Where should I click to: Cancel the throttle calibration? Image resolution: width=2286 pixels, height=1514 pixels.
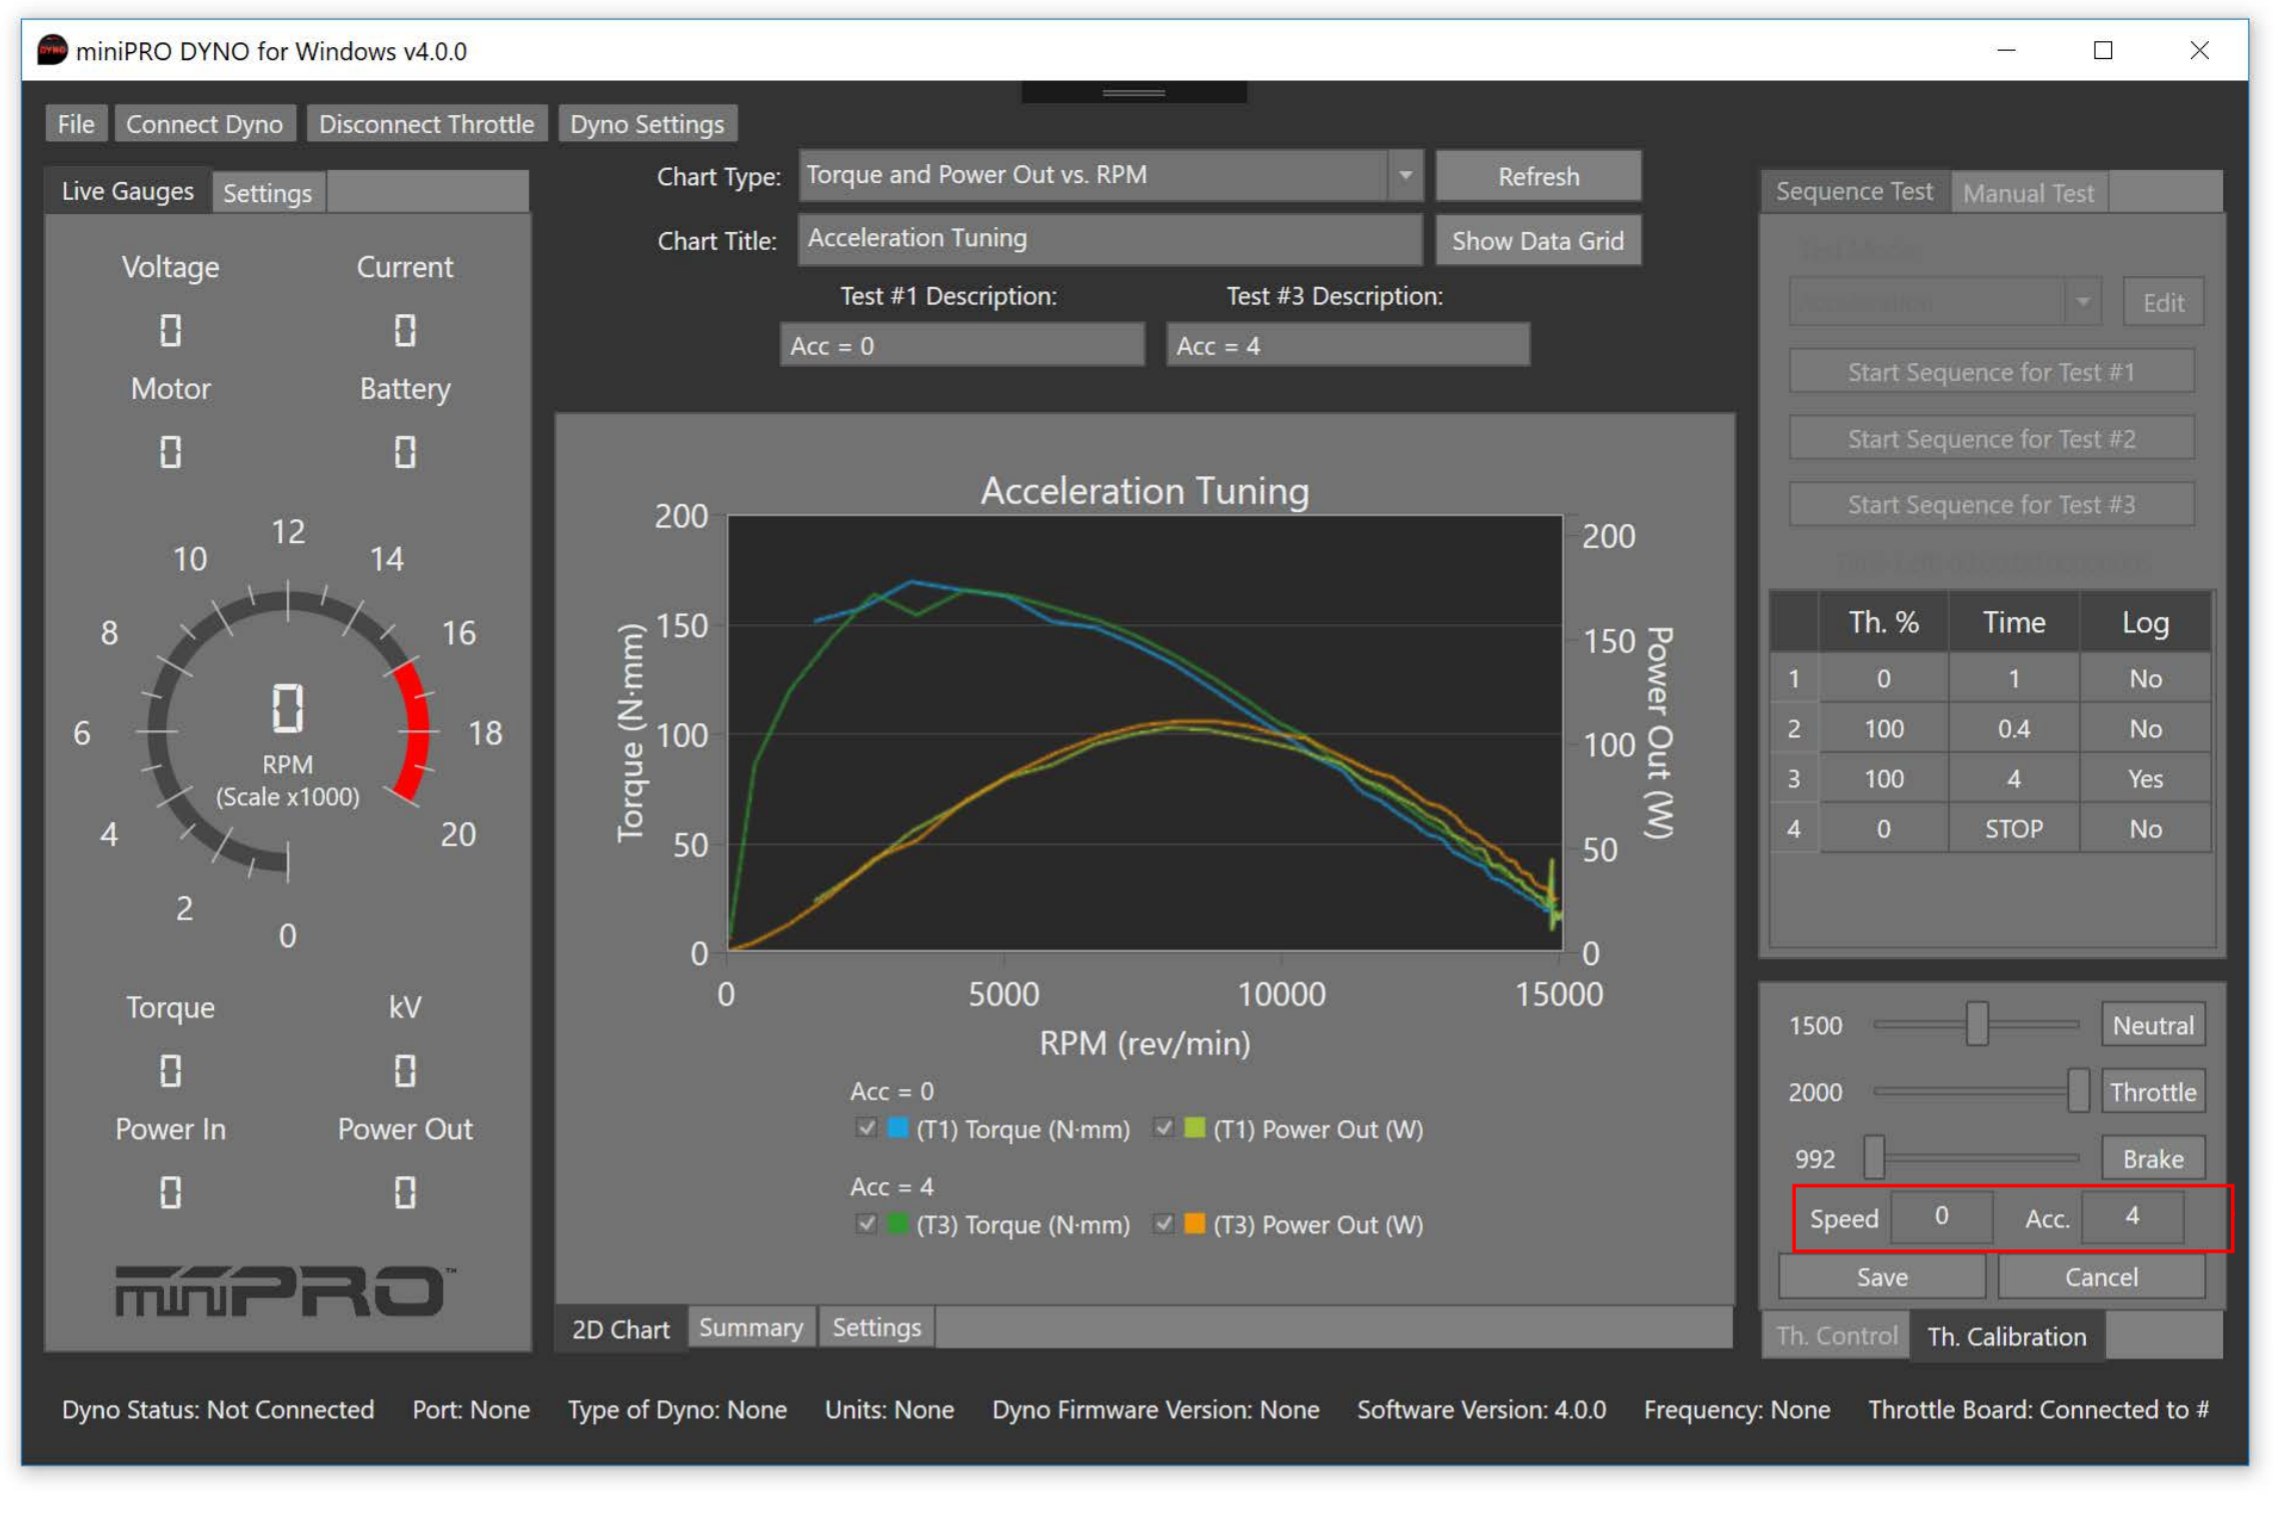2101,1277
